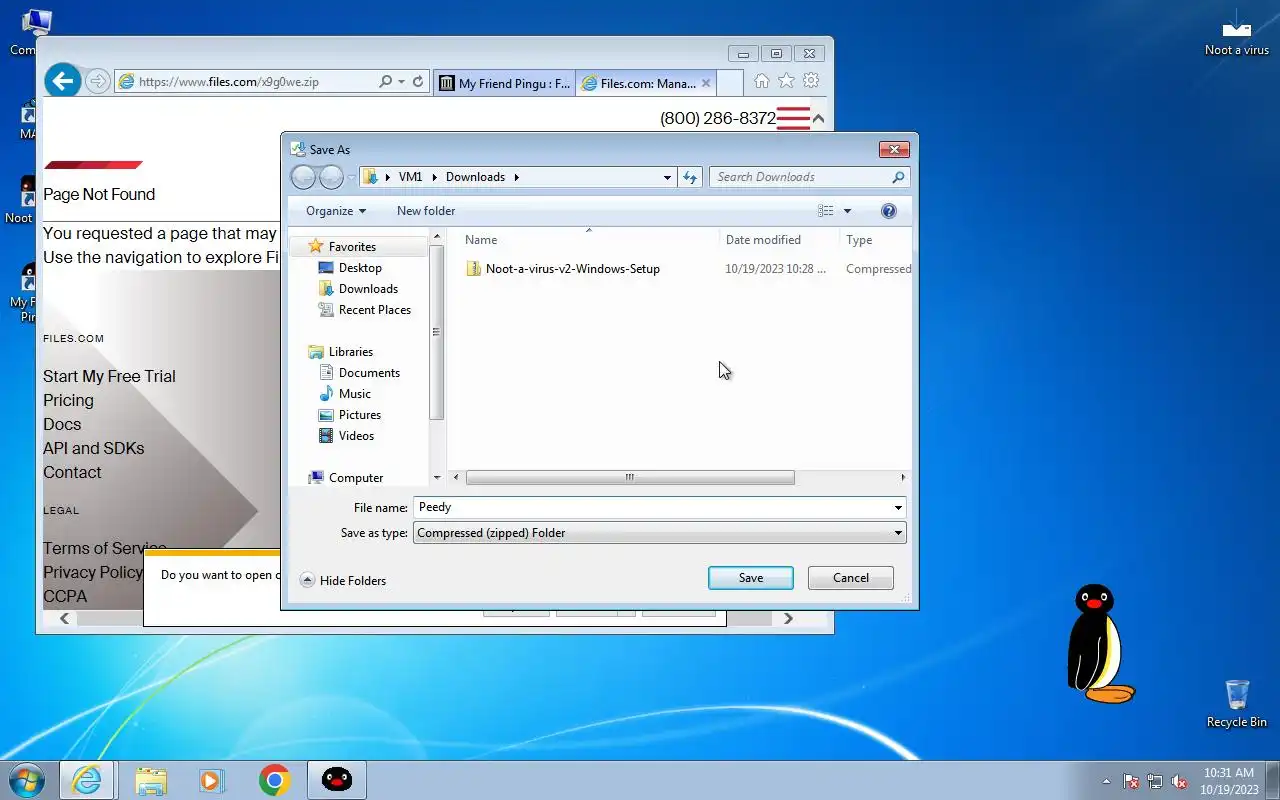This screenshot has height=800, width=1280.
Task: Click the file list horizontal scrollbar thumb
Action: tap(630, 478)
